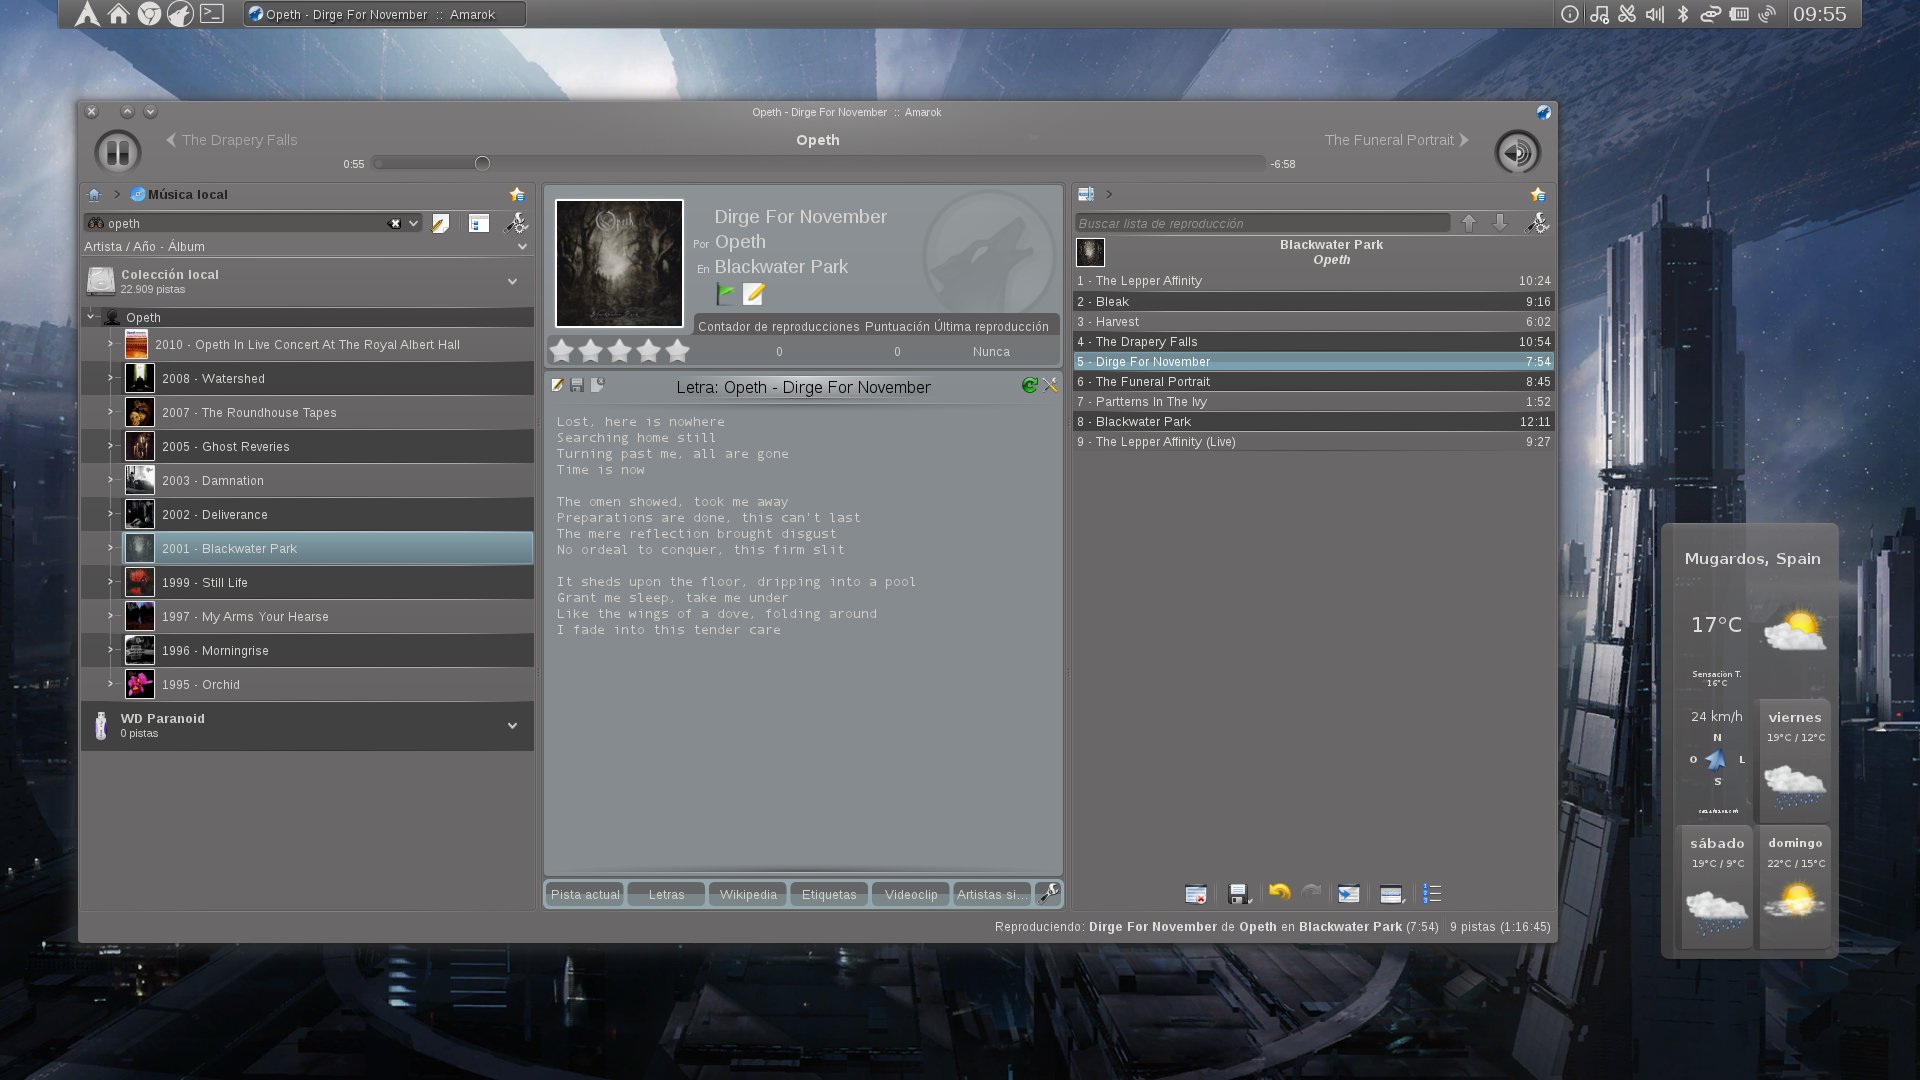Expand the WD Paranoid device section
The width and height of the screenshot is (1920, 1080).
pyautogui.click(x=513, y=726)
